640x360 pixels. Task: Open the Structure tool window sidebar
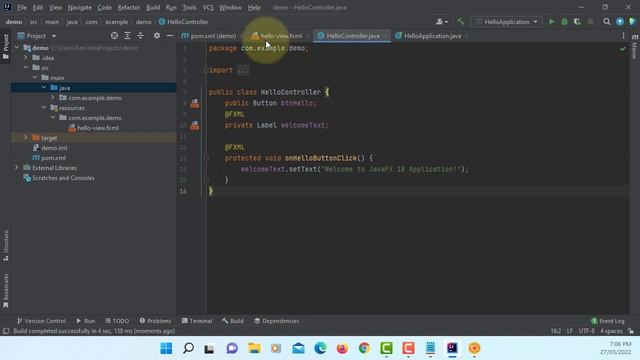6,246
